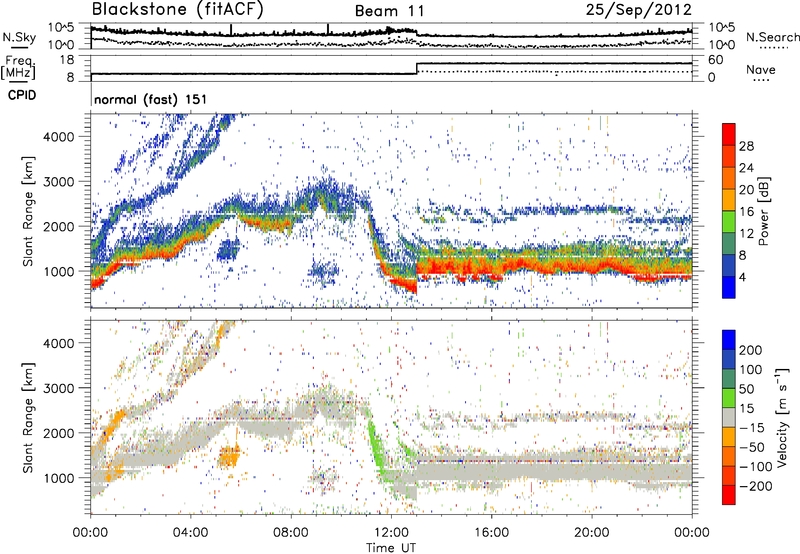Click the '60' tick on the Nave axis
This screenshot has height=554, width=800.
click(716, 60)
